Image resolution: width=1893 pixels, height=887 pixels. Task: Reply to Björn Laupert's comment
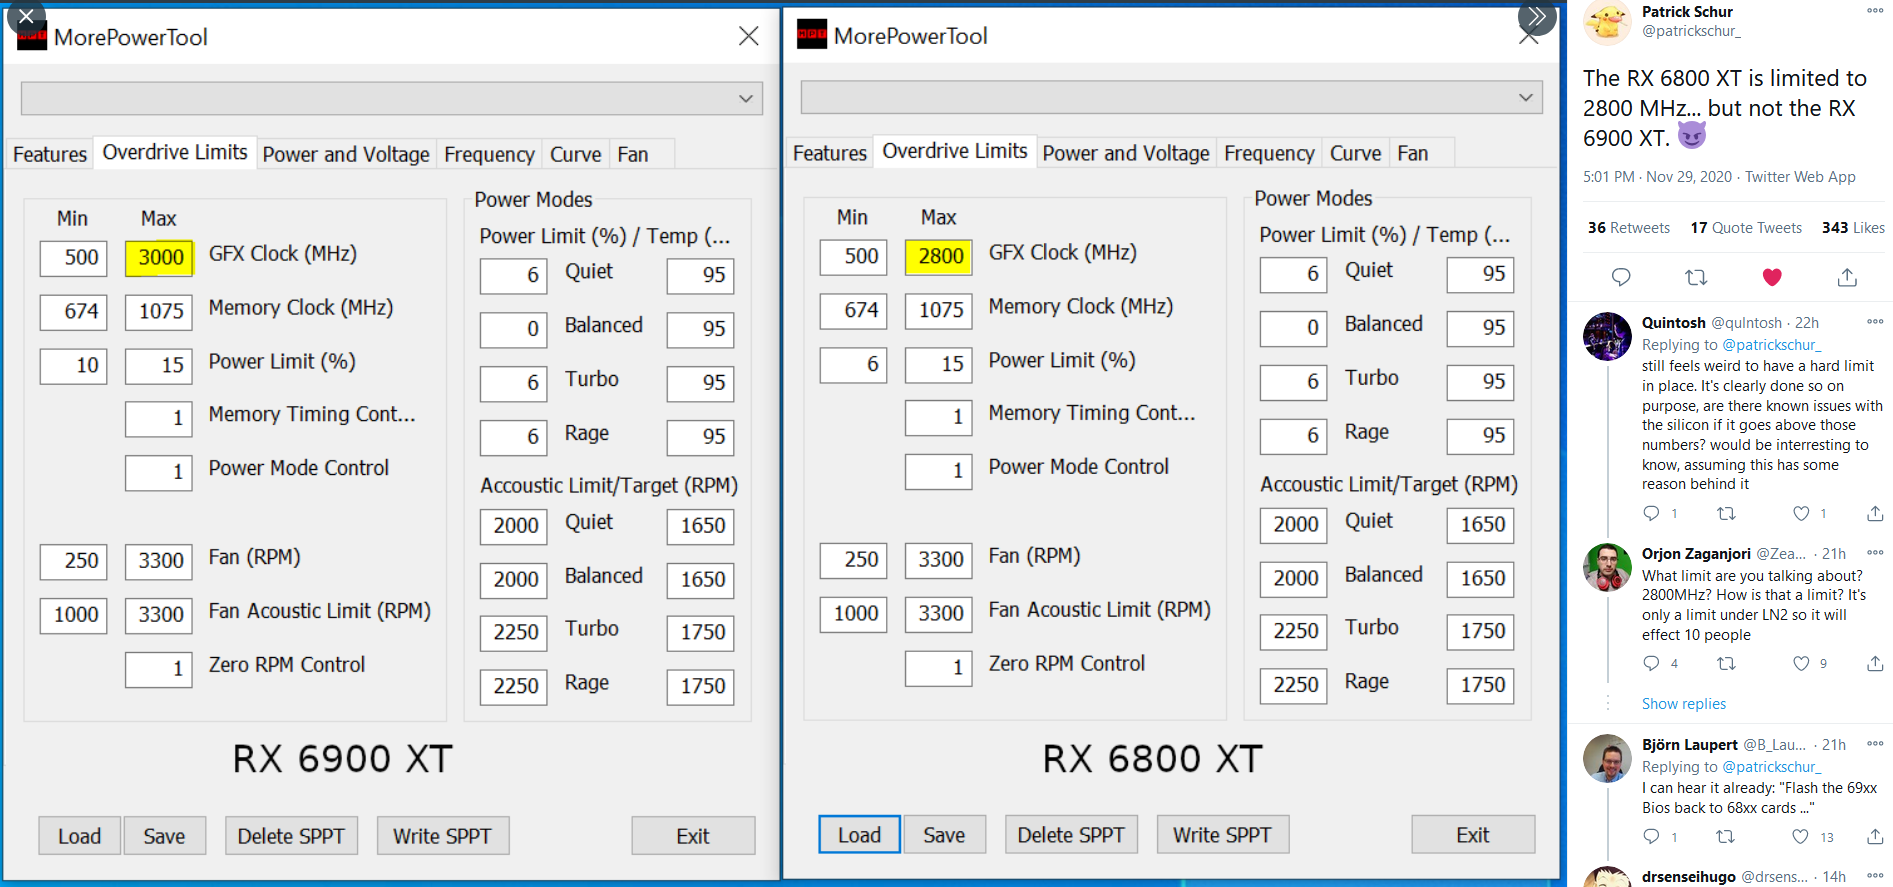coord(1651,836)
